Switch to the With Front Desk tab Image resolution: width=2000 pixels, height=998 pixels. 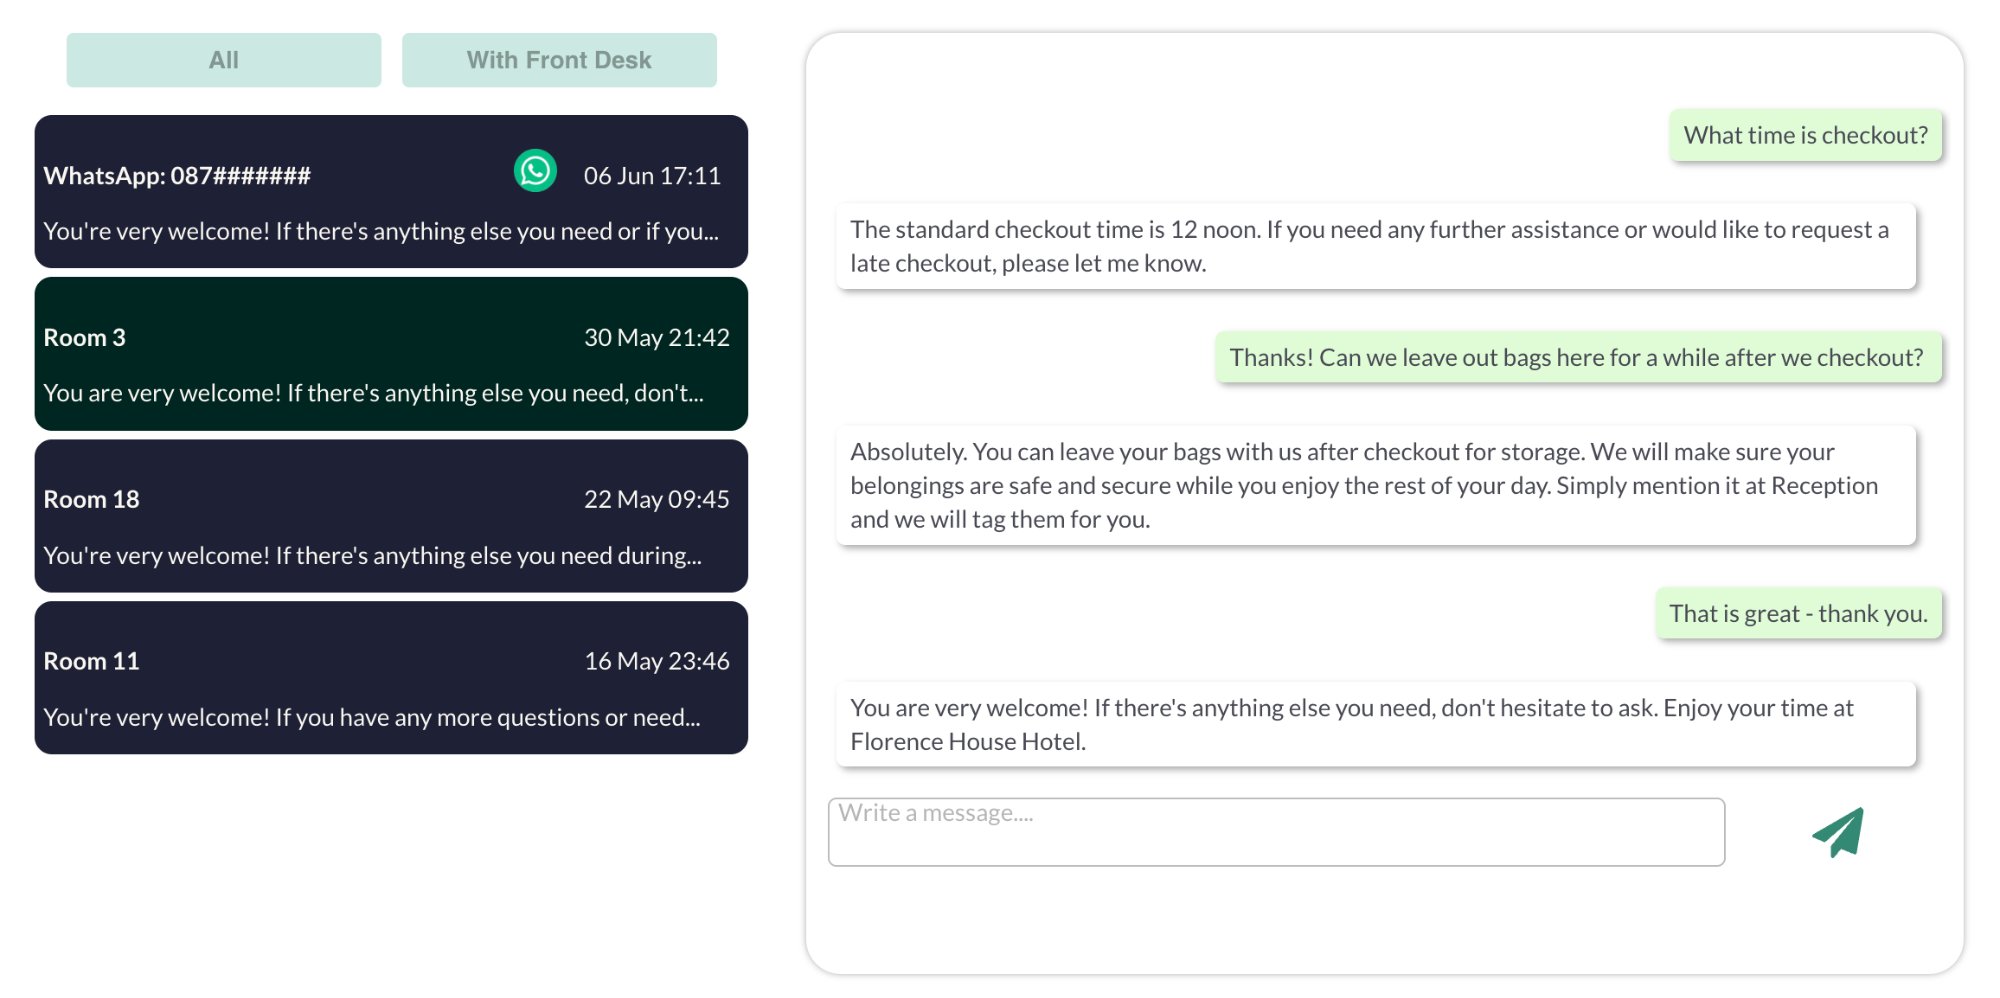tap(559, 59)
